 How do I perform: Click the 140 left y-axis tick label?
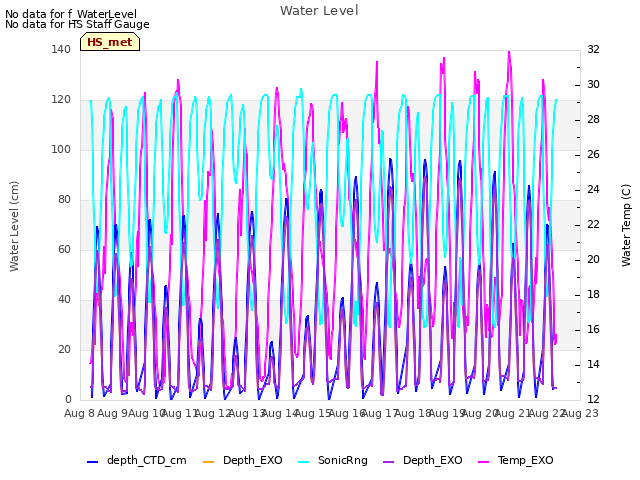tap(61, 49)
